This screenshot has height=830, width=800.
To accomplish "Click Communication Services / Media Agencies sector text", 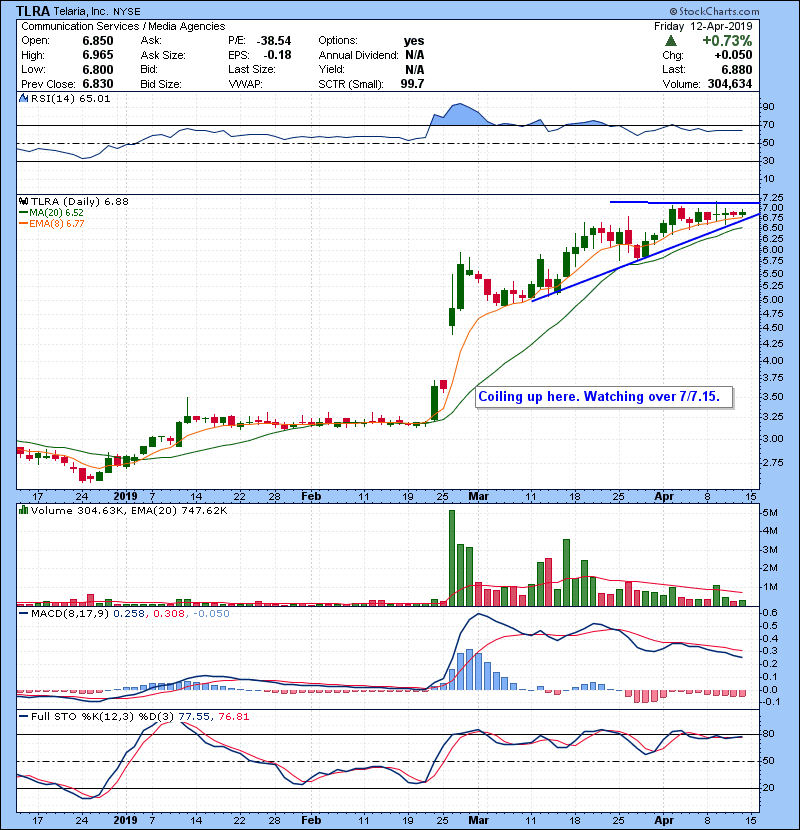I will pos(123,26).
